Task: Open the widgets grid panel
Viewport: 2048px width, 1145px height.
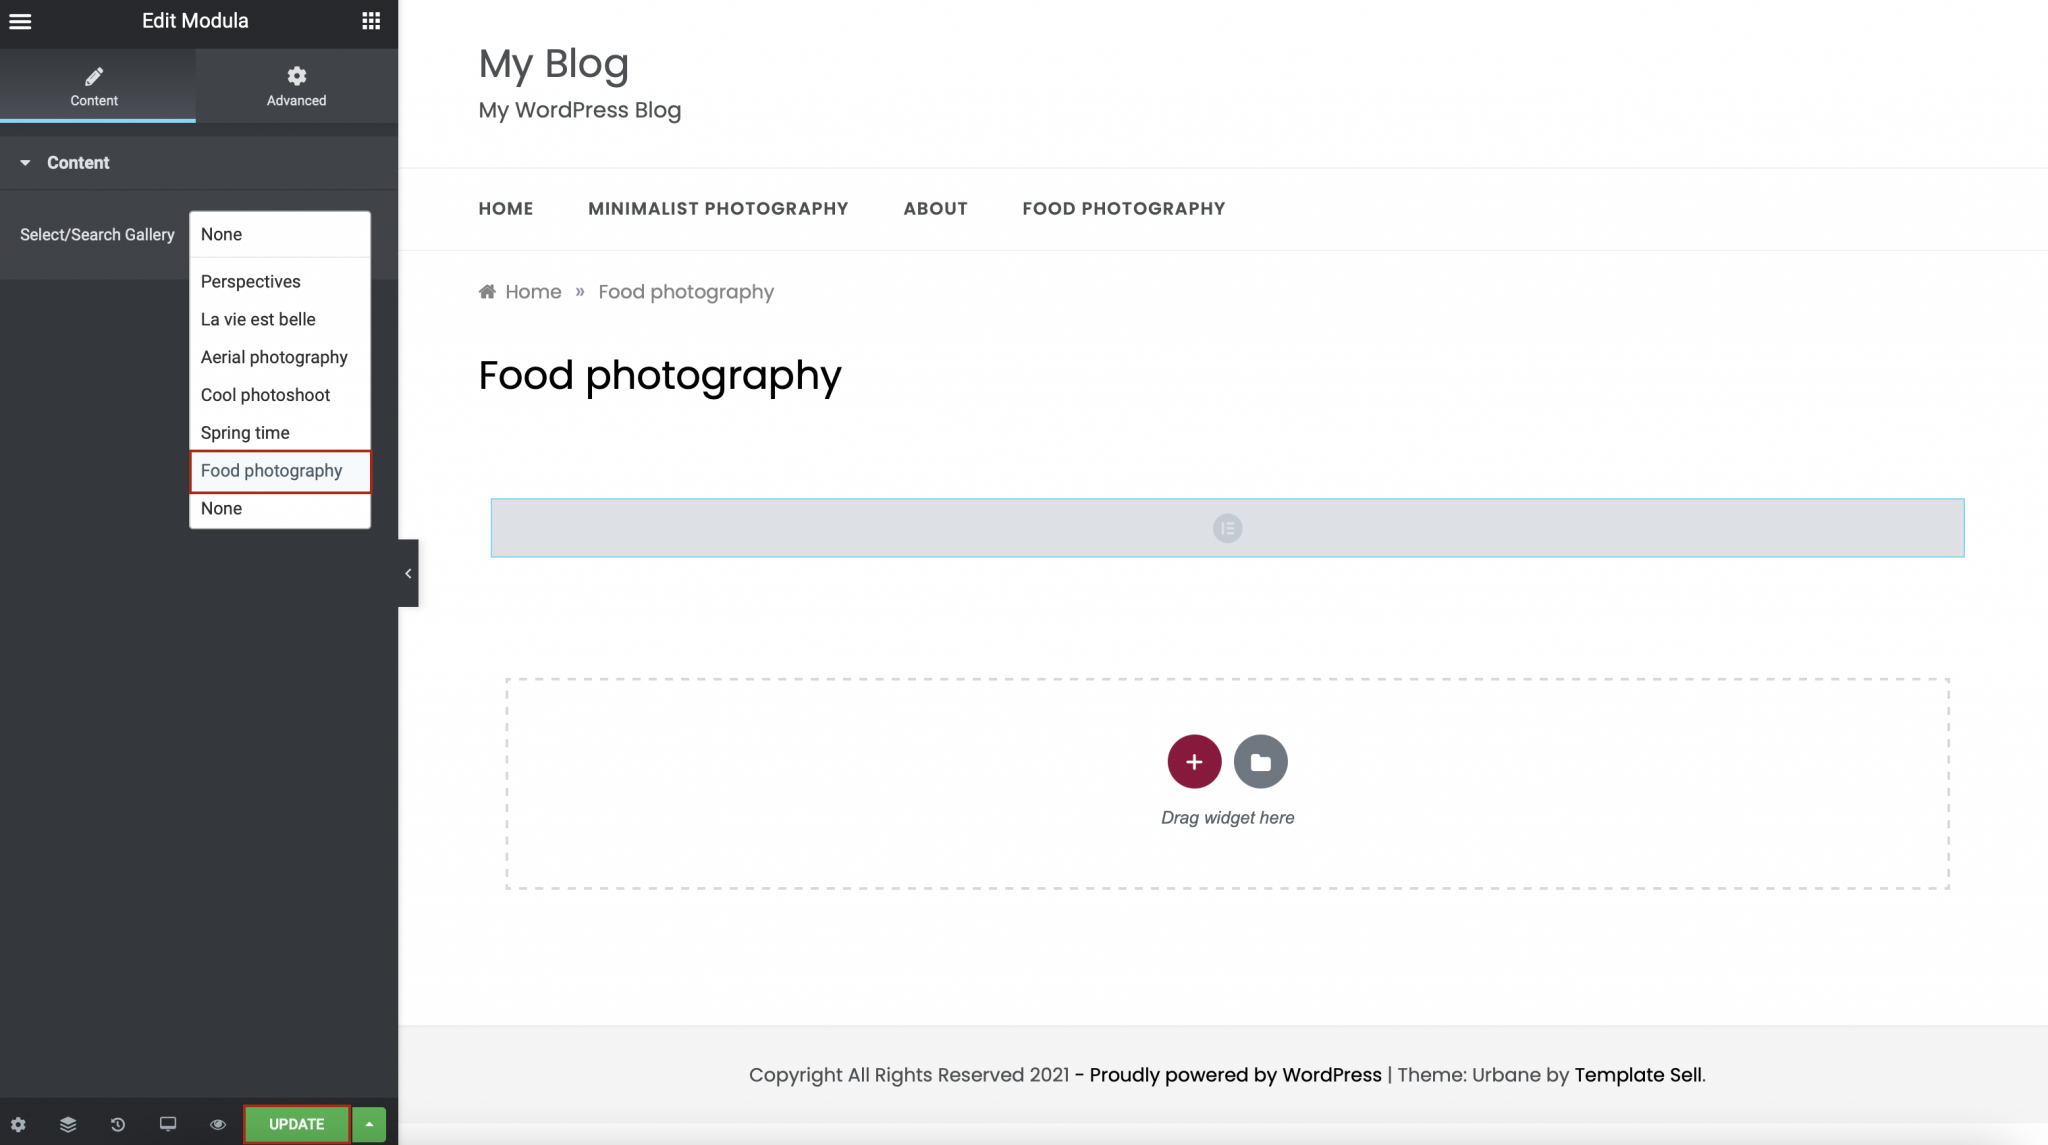Action: tap(371, 21)
